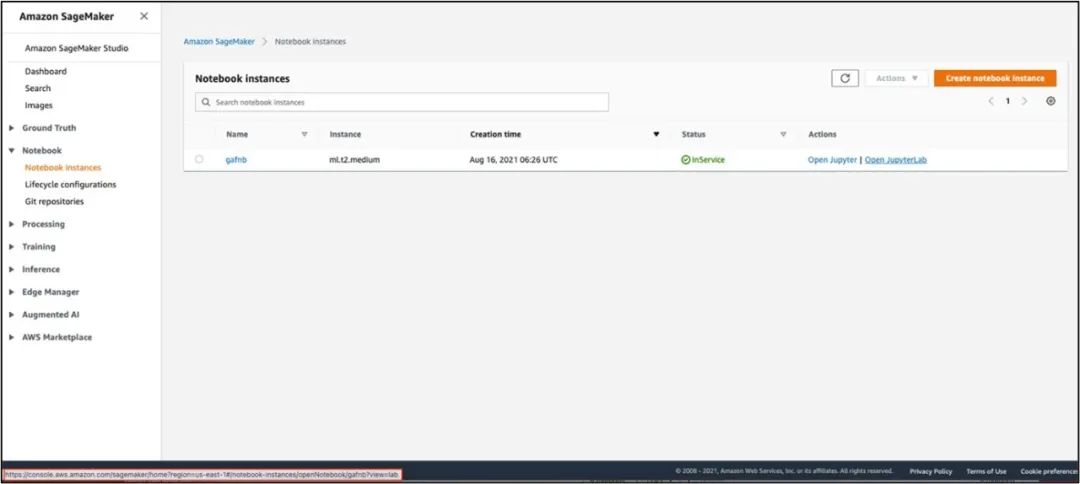Refresh the notebook instances list

click(x=844, y=78)
